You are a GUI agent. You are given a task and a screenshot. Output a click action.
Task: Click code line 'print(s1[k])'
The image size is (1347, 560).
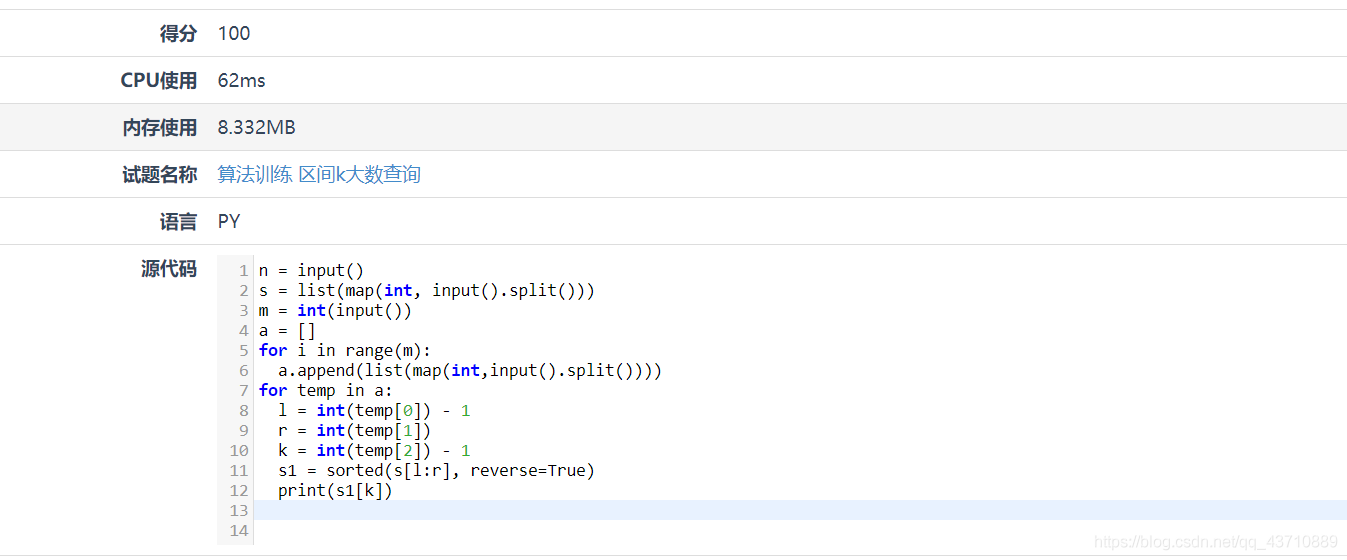coord(335,490)
